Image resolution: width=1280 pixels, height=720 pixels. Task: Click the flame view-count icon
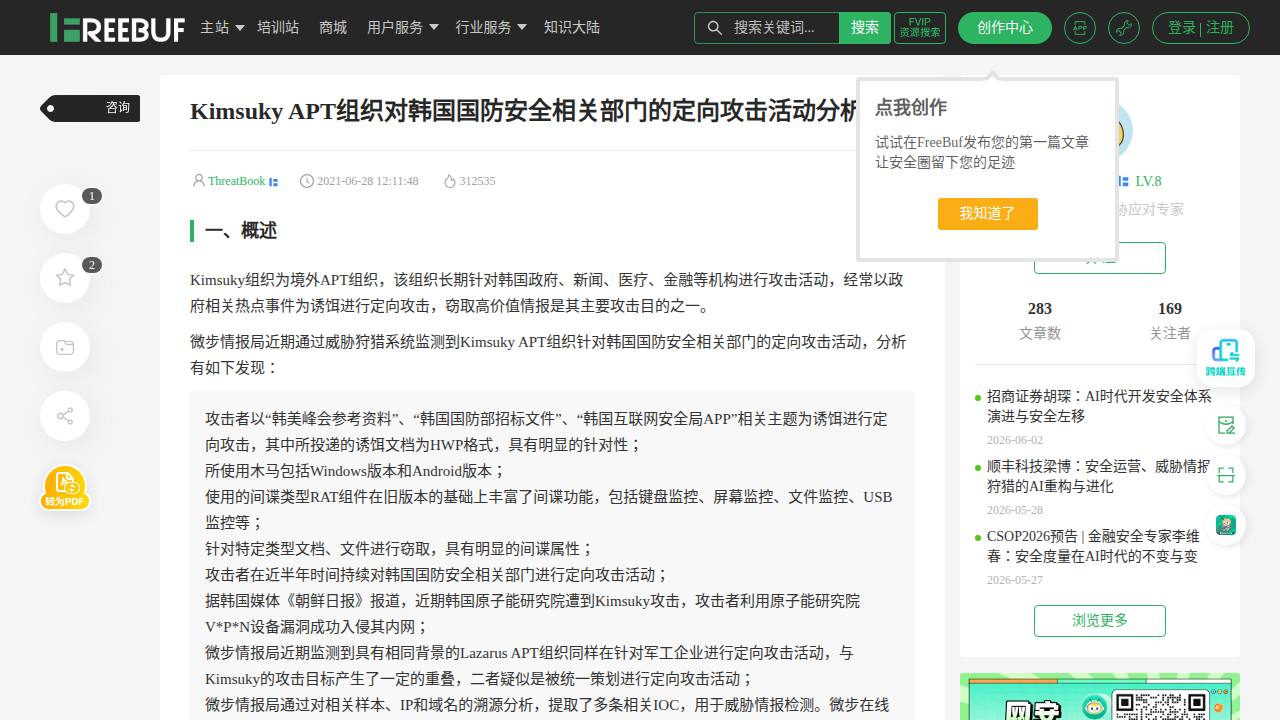tap(450, 181)
